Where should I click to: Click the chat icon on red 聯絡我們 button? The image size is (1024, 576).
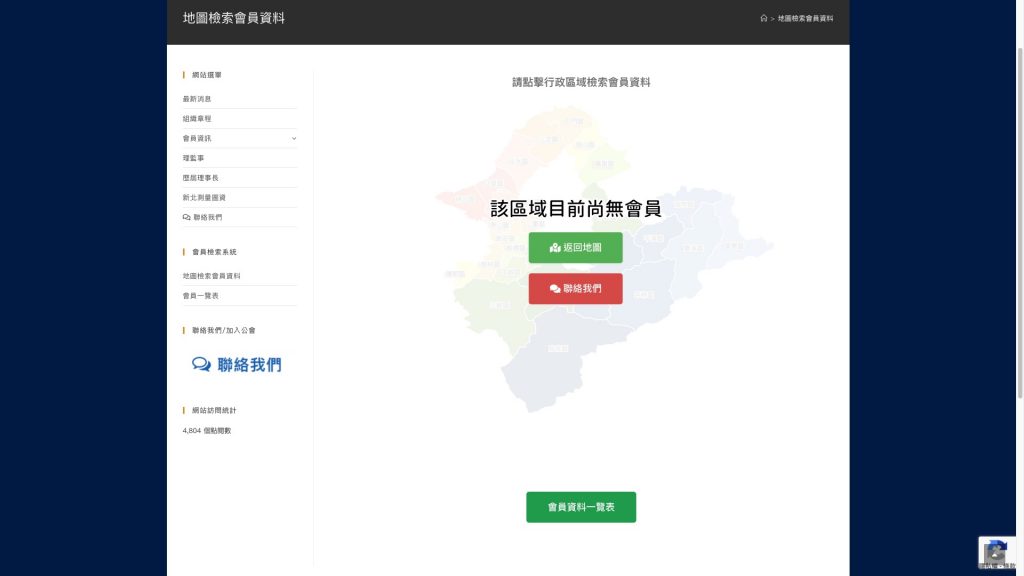555,289
